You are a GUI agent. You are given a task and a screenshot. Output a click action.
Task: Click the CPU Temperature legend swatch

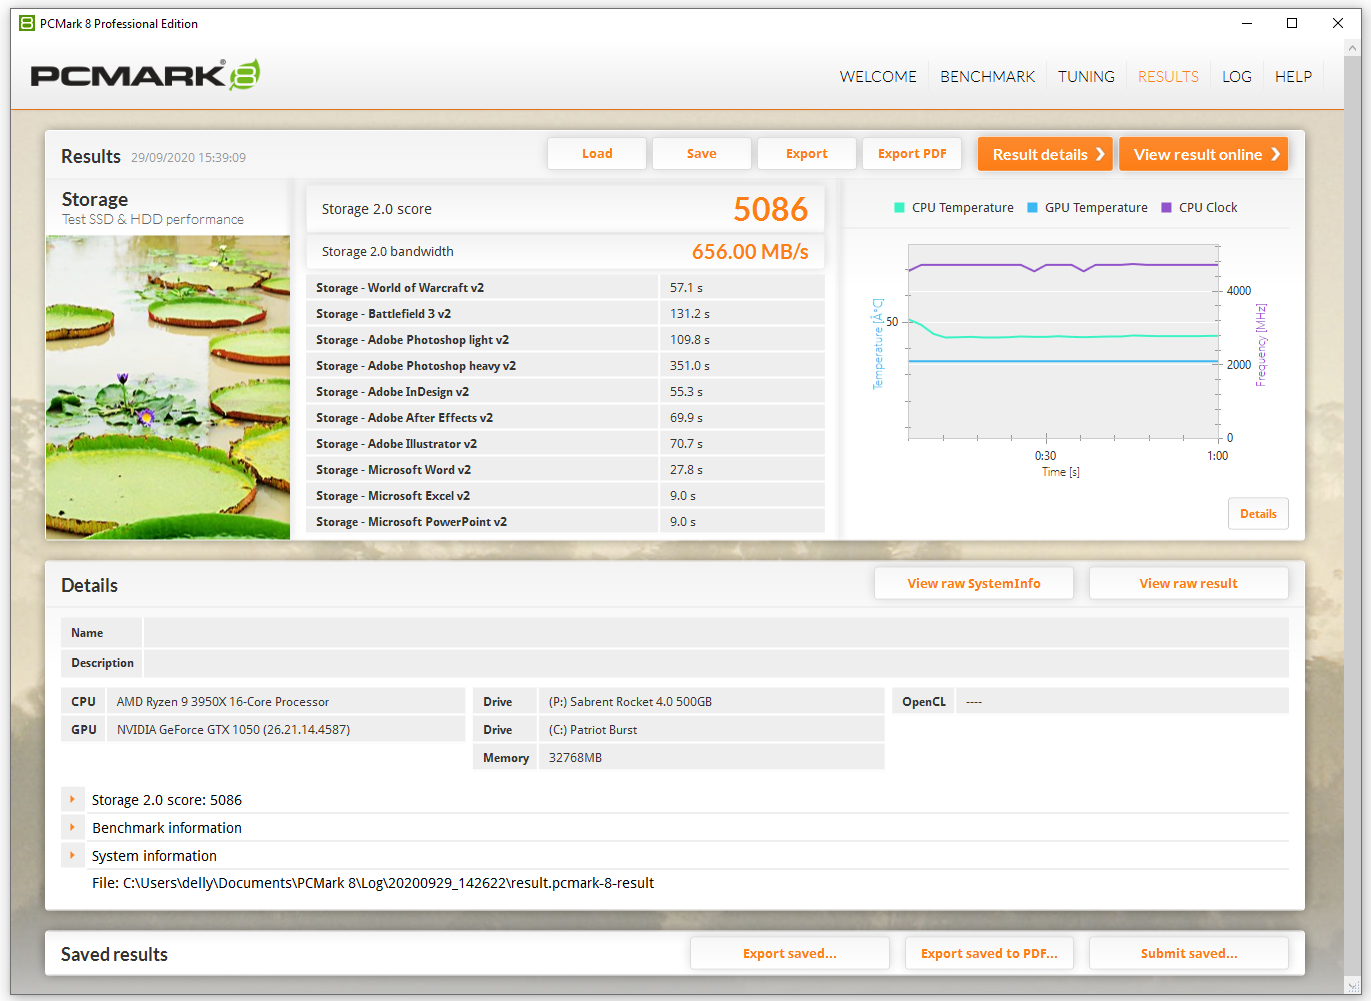point(899,208)
